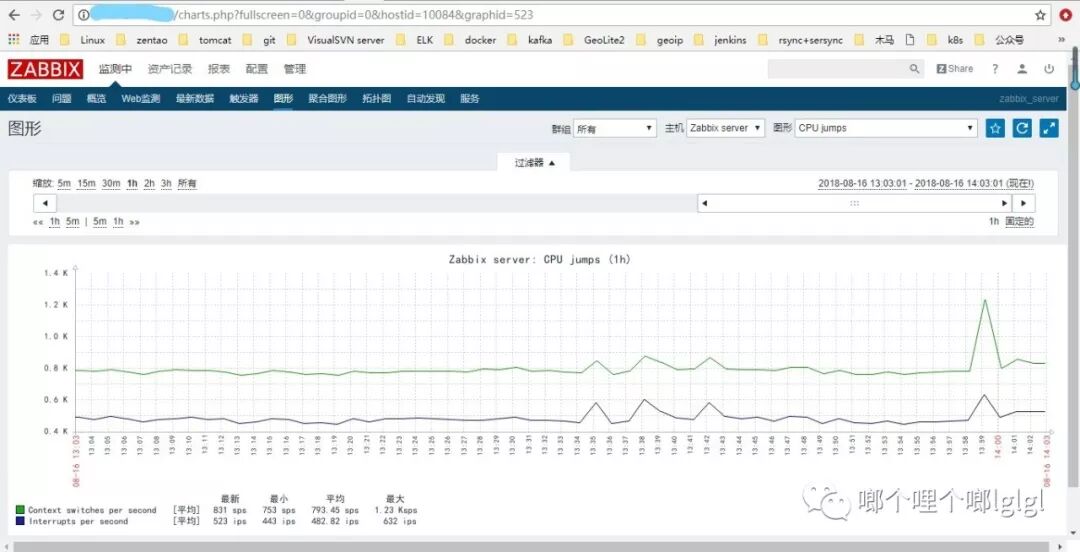
Task: Open the 资产记录 main menu
Action: tap(169, 69)
